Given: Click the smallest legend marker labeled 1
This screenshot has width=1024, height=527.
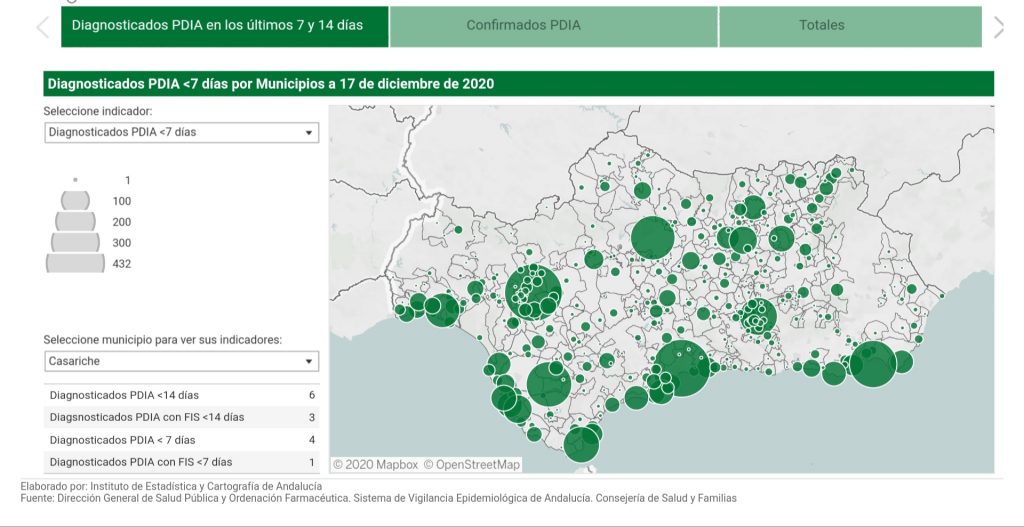Looking at the screenshot, I should pyautogui.click(x=75, y=180).
